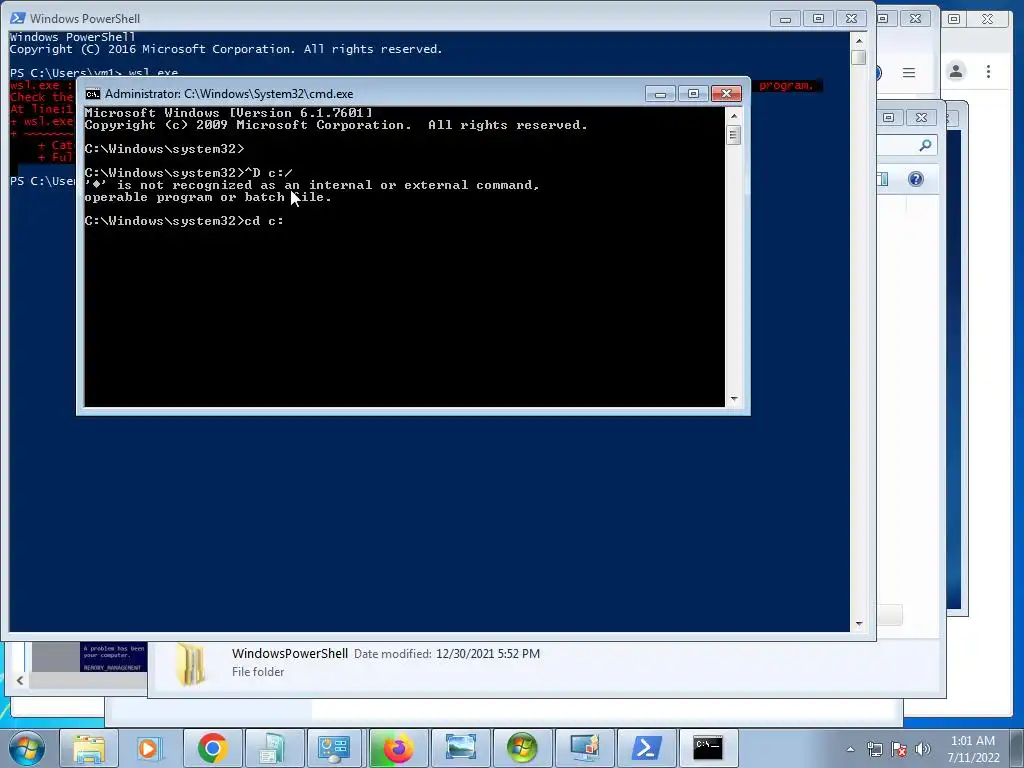The image size is (1024, 768).
Task: Click the PowerShell title bar icon
Action: click(x=18, y=18)
